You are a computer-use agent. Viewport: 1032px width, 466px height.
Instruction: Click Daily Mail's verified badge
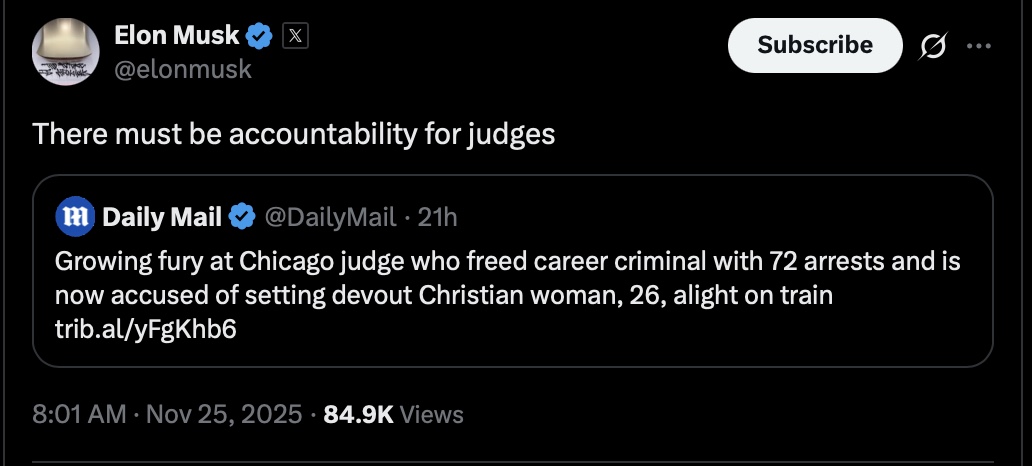(242, 215)
